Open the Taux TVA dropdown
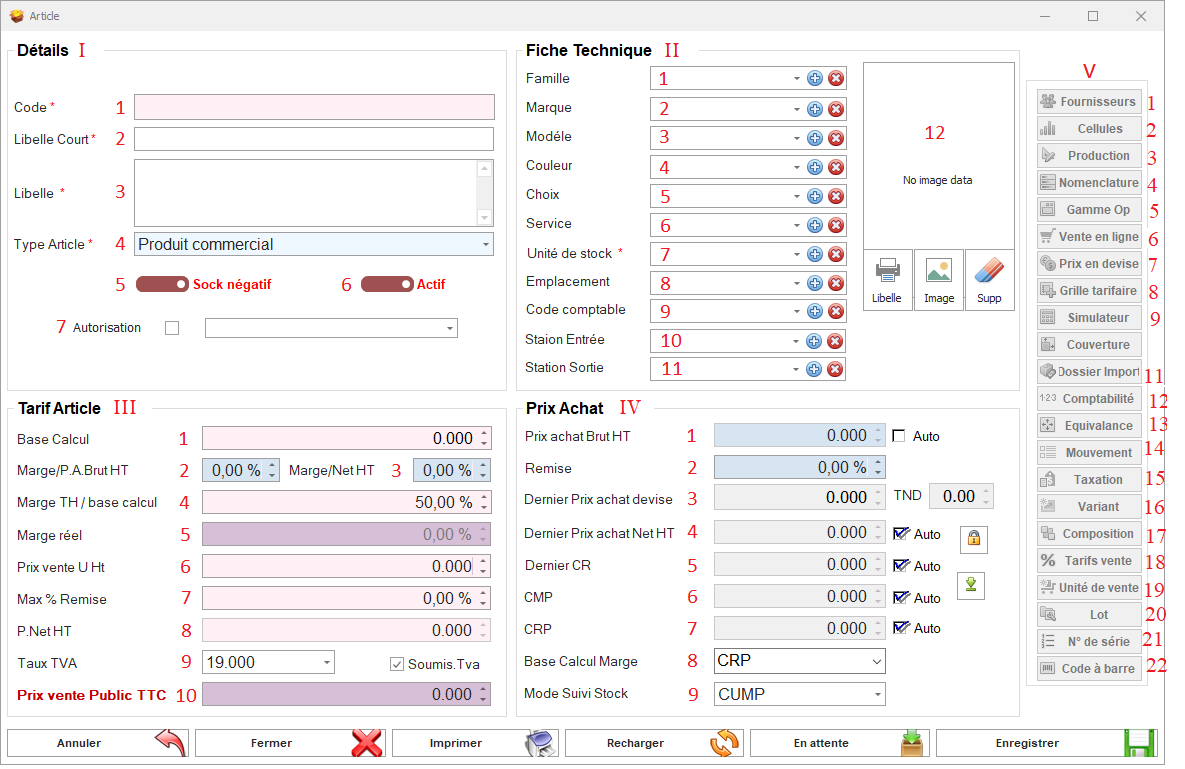 326,662
